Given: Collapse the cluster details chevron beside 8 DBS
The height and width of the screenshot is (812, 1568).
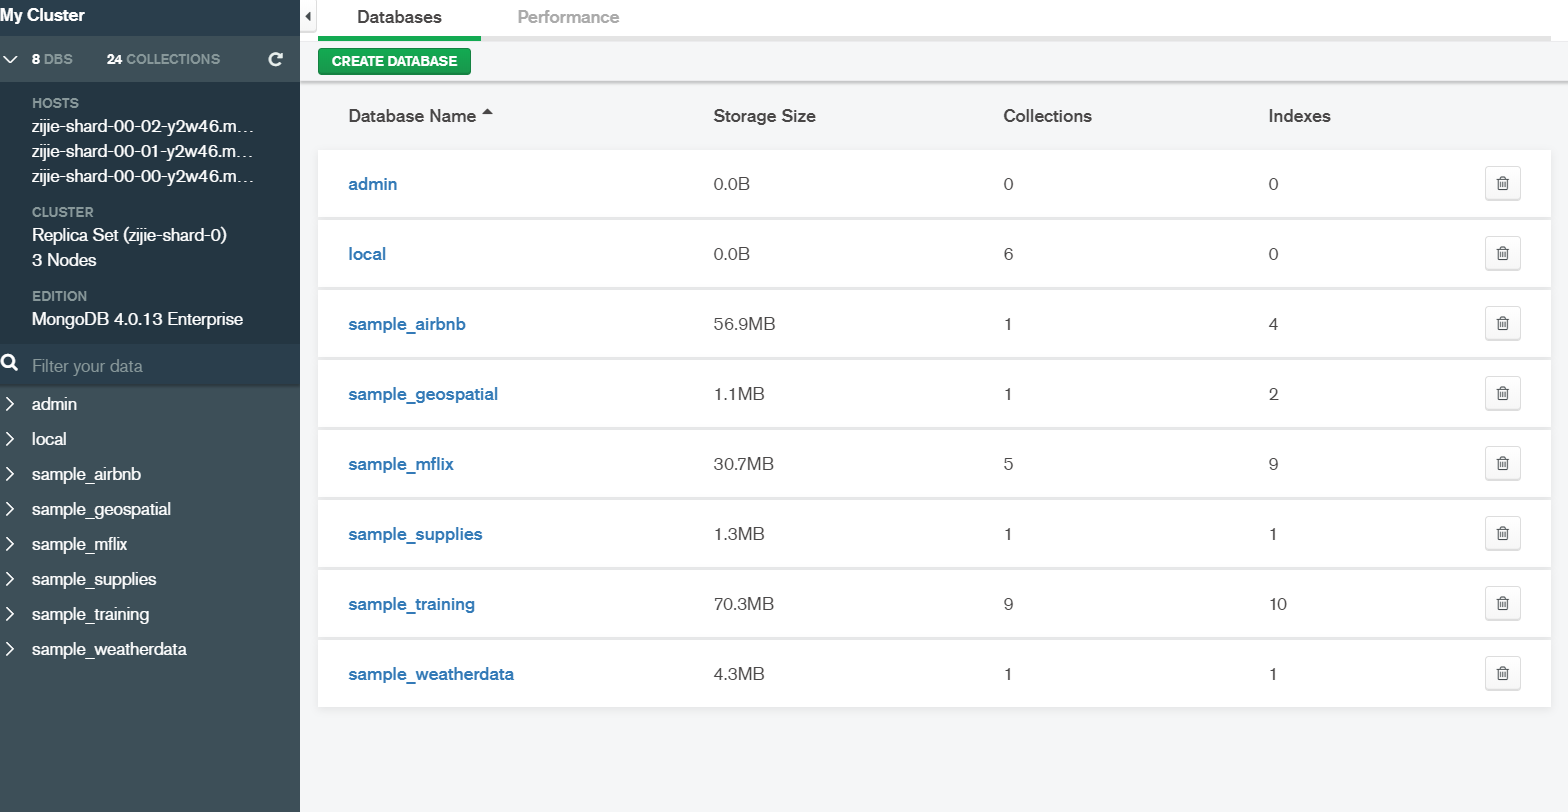Looking at the screenshot, I should [x=11, y=59].
